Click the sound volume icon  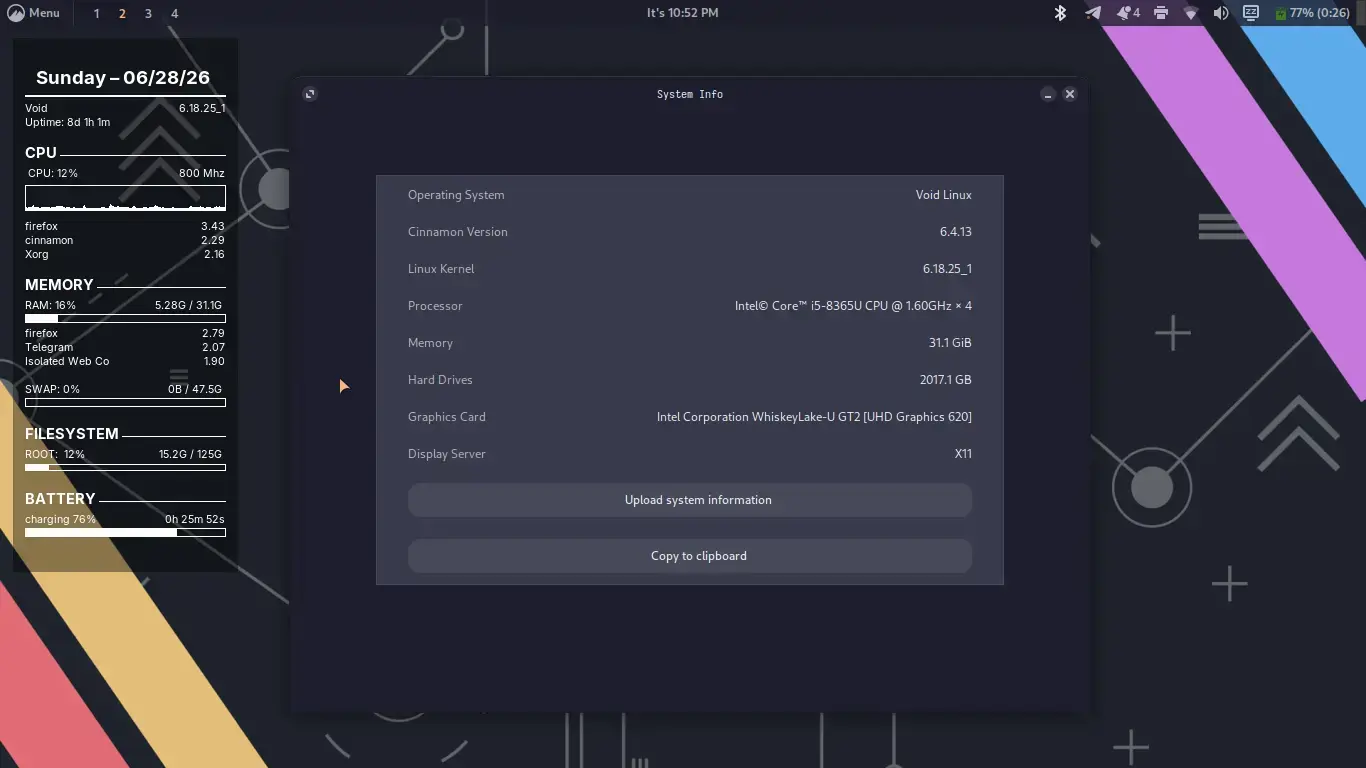pos(1221,13)
